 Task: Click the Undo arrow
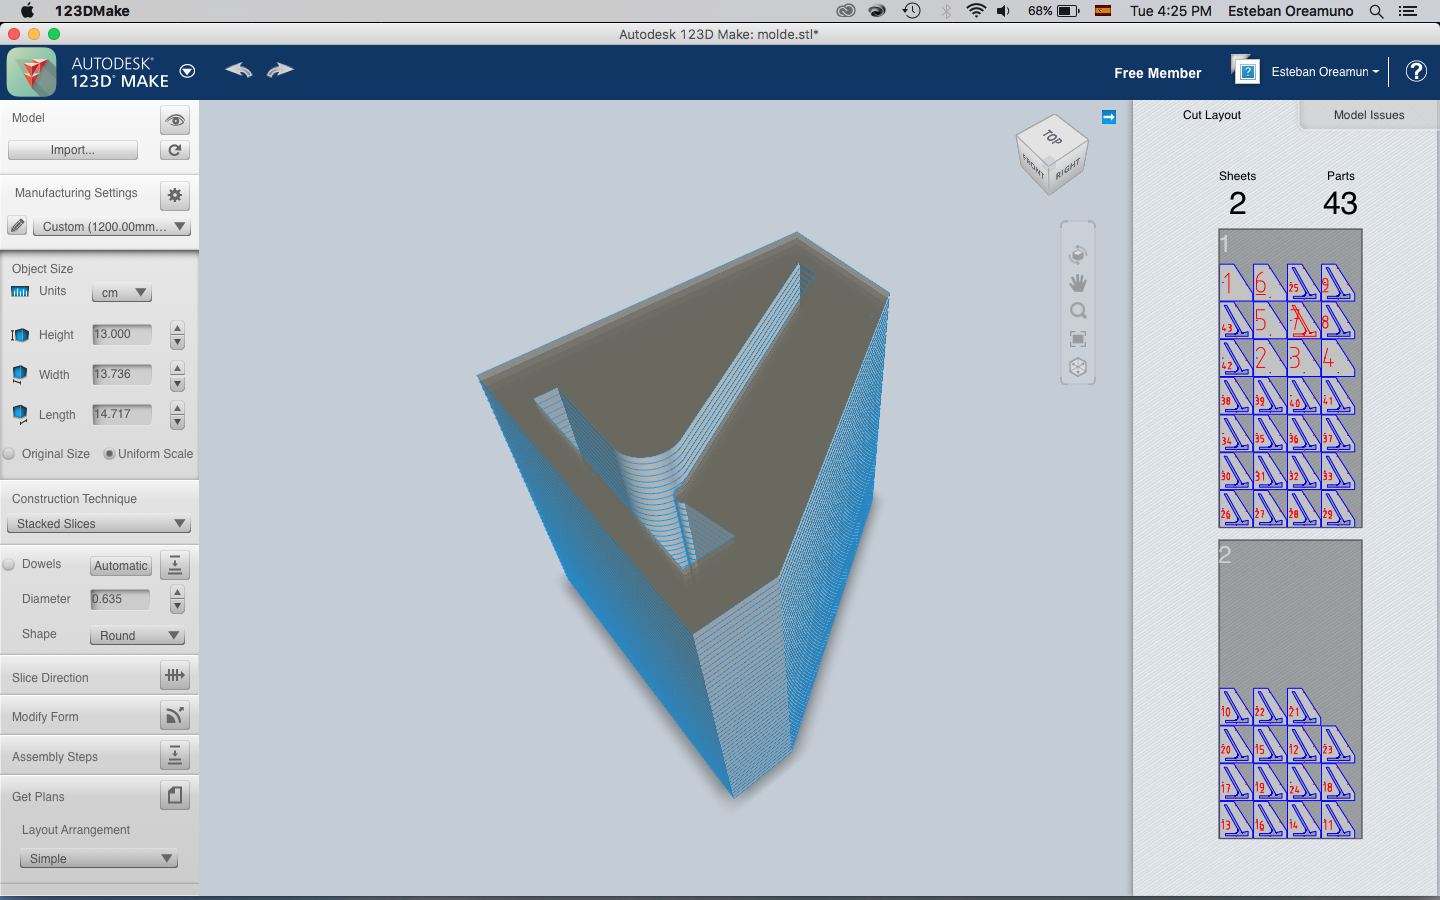(x=239, y=70)
